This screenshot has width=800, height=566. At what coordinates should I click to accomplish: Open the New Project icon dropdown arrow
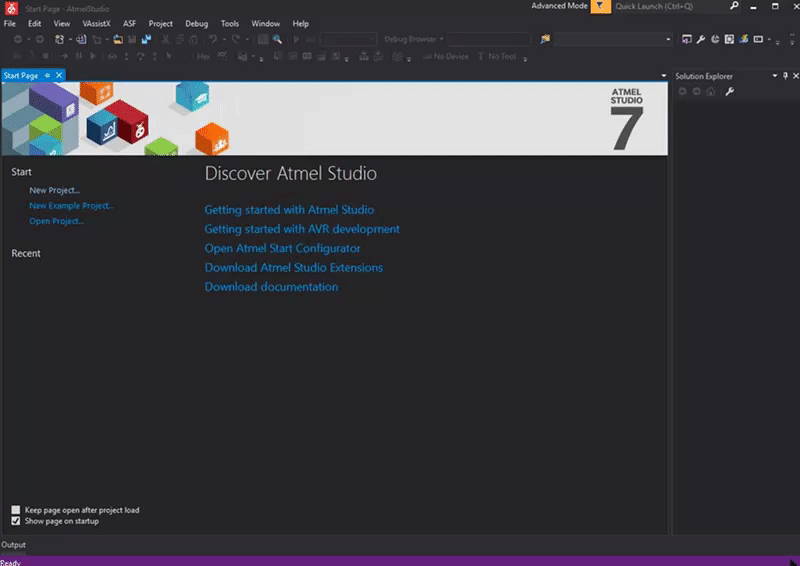pos(70,39)
